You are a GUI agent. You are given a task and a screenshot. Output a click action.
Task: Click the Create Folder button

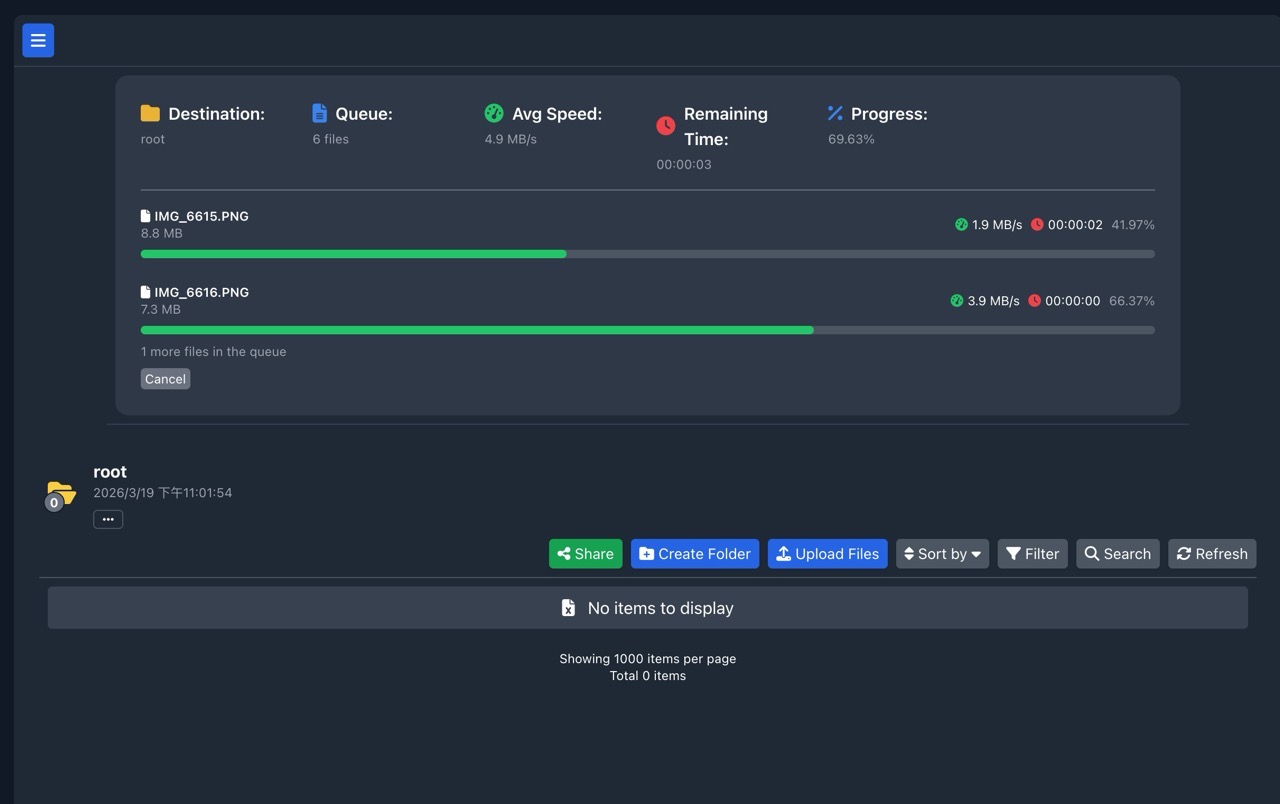[694, 554]
